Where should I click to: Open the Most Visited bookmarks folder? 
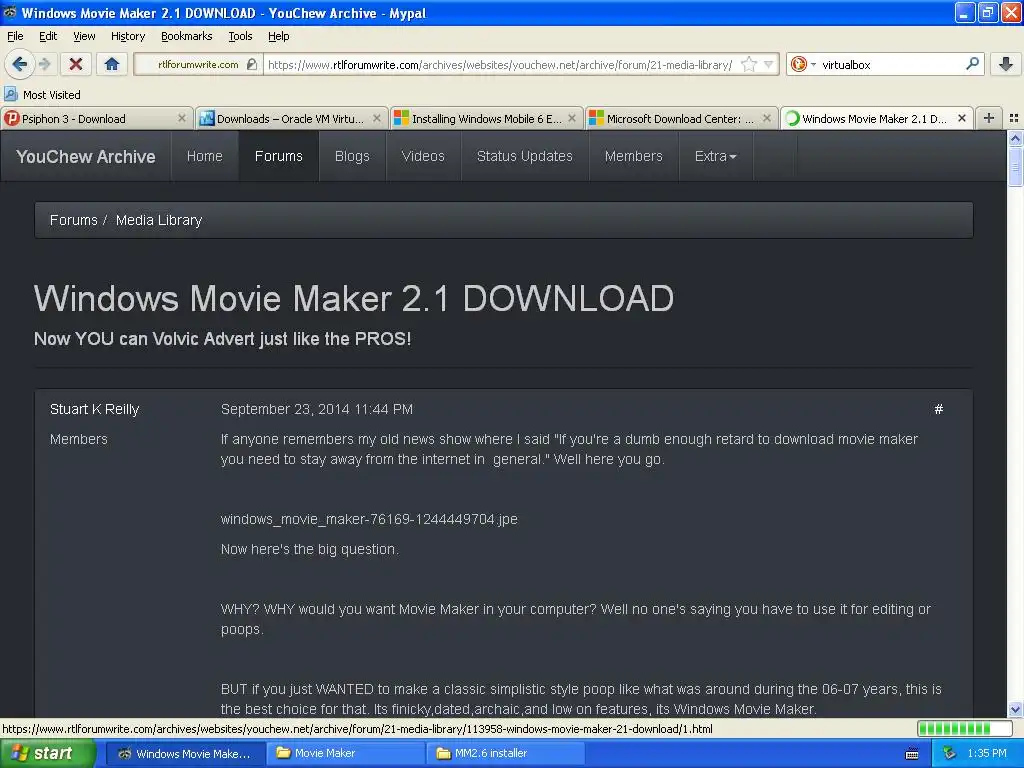[x=42, y=95]
